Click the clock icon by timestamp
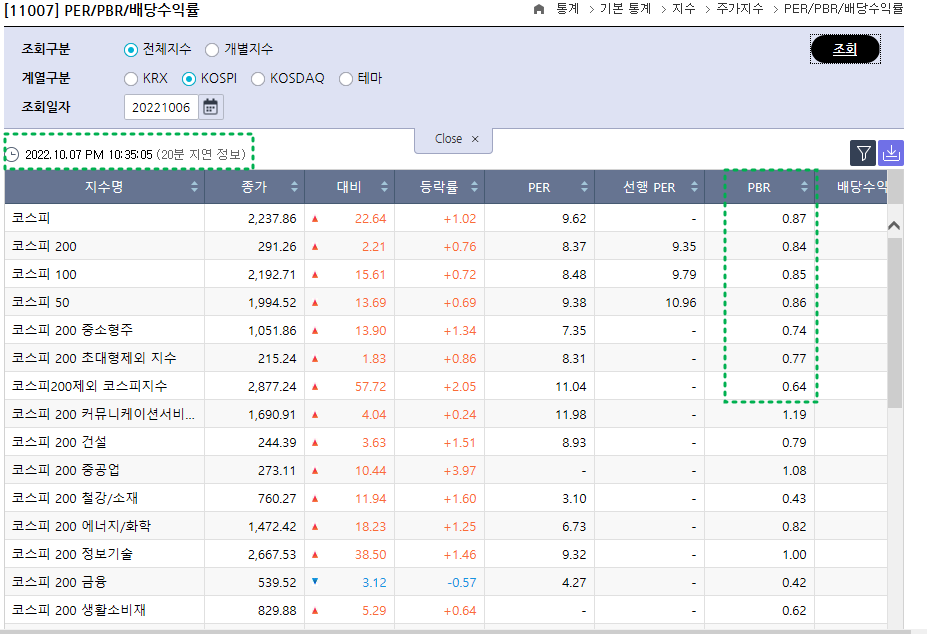 coord(12,154)
